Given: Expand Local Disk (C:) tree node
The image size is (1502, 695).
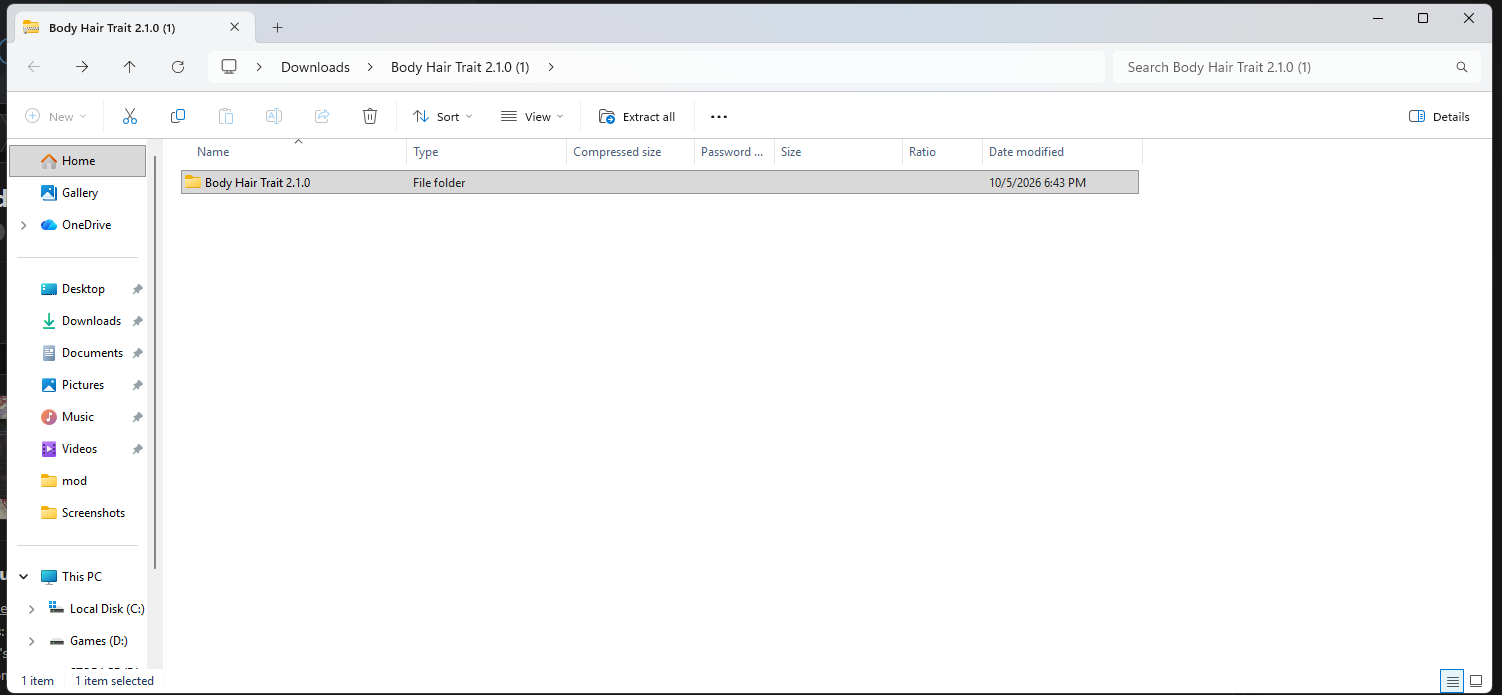Looking at the screenshot, I should (32, 609).
